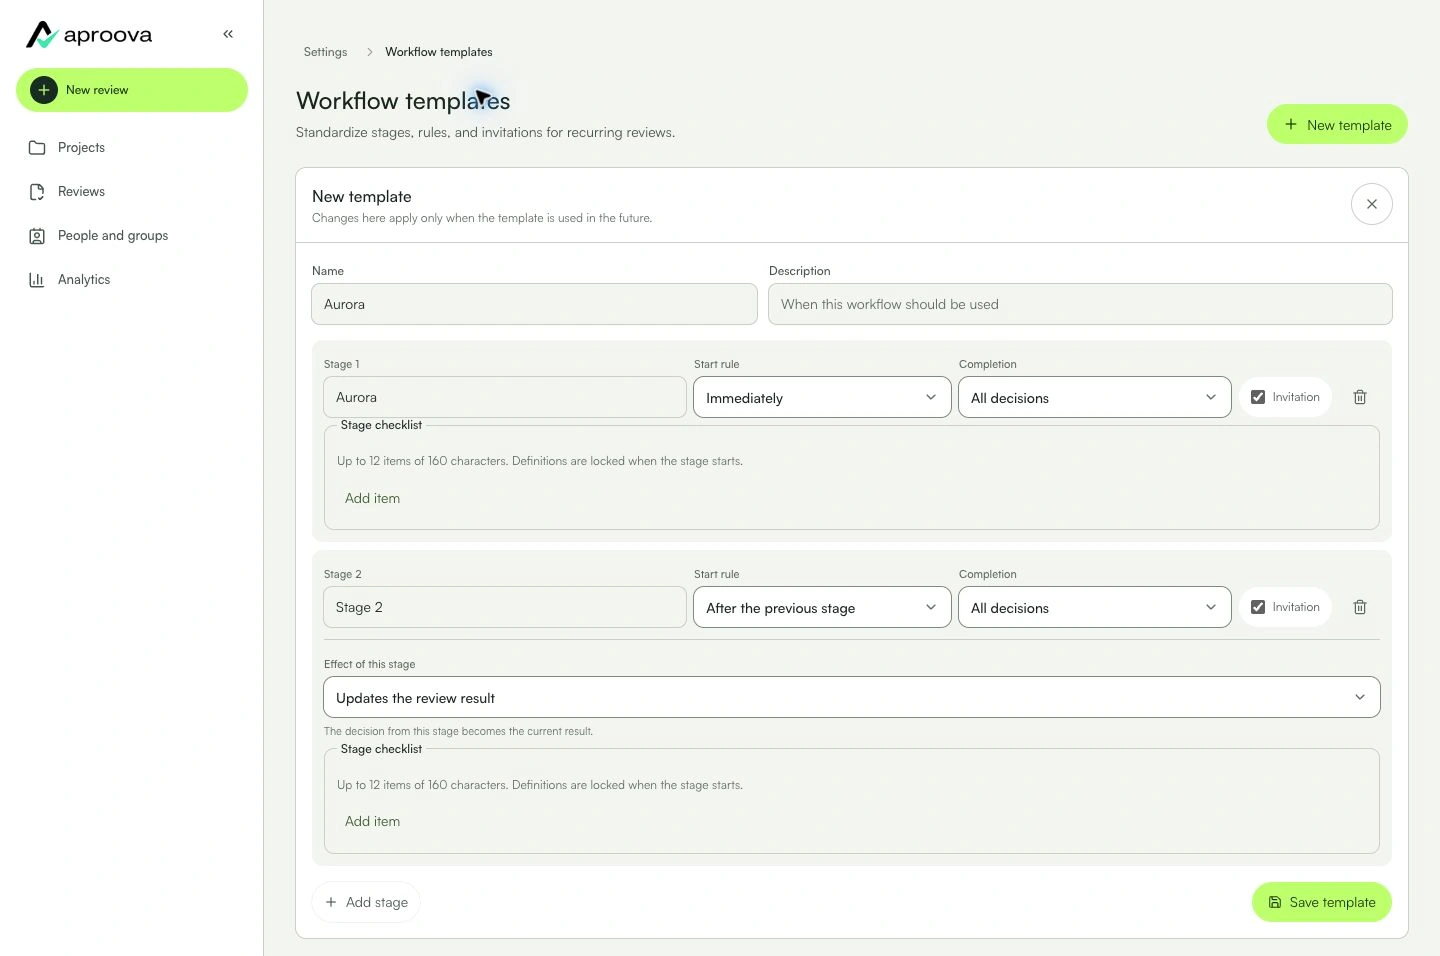
Task: Click plus icon of Add stage
Action: tap(331, 902)
